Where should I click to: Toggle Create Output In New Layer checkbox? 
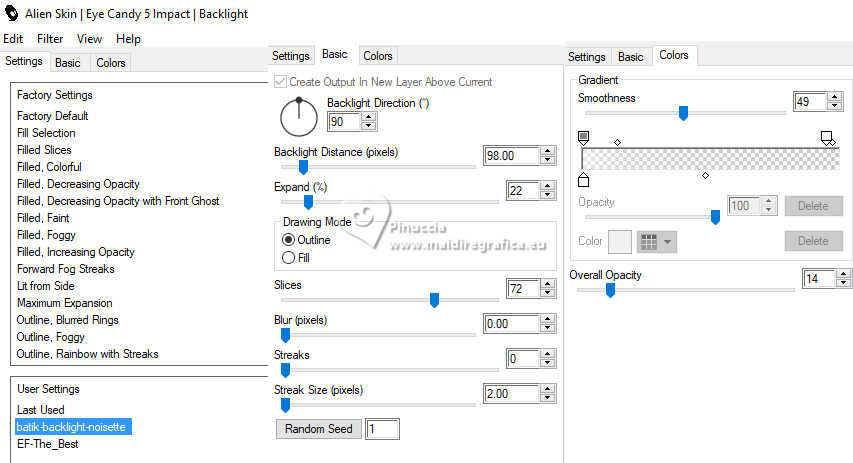click(281, 82)
